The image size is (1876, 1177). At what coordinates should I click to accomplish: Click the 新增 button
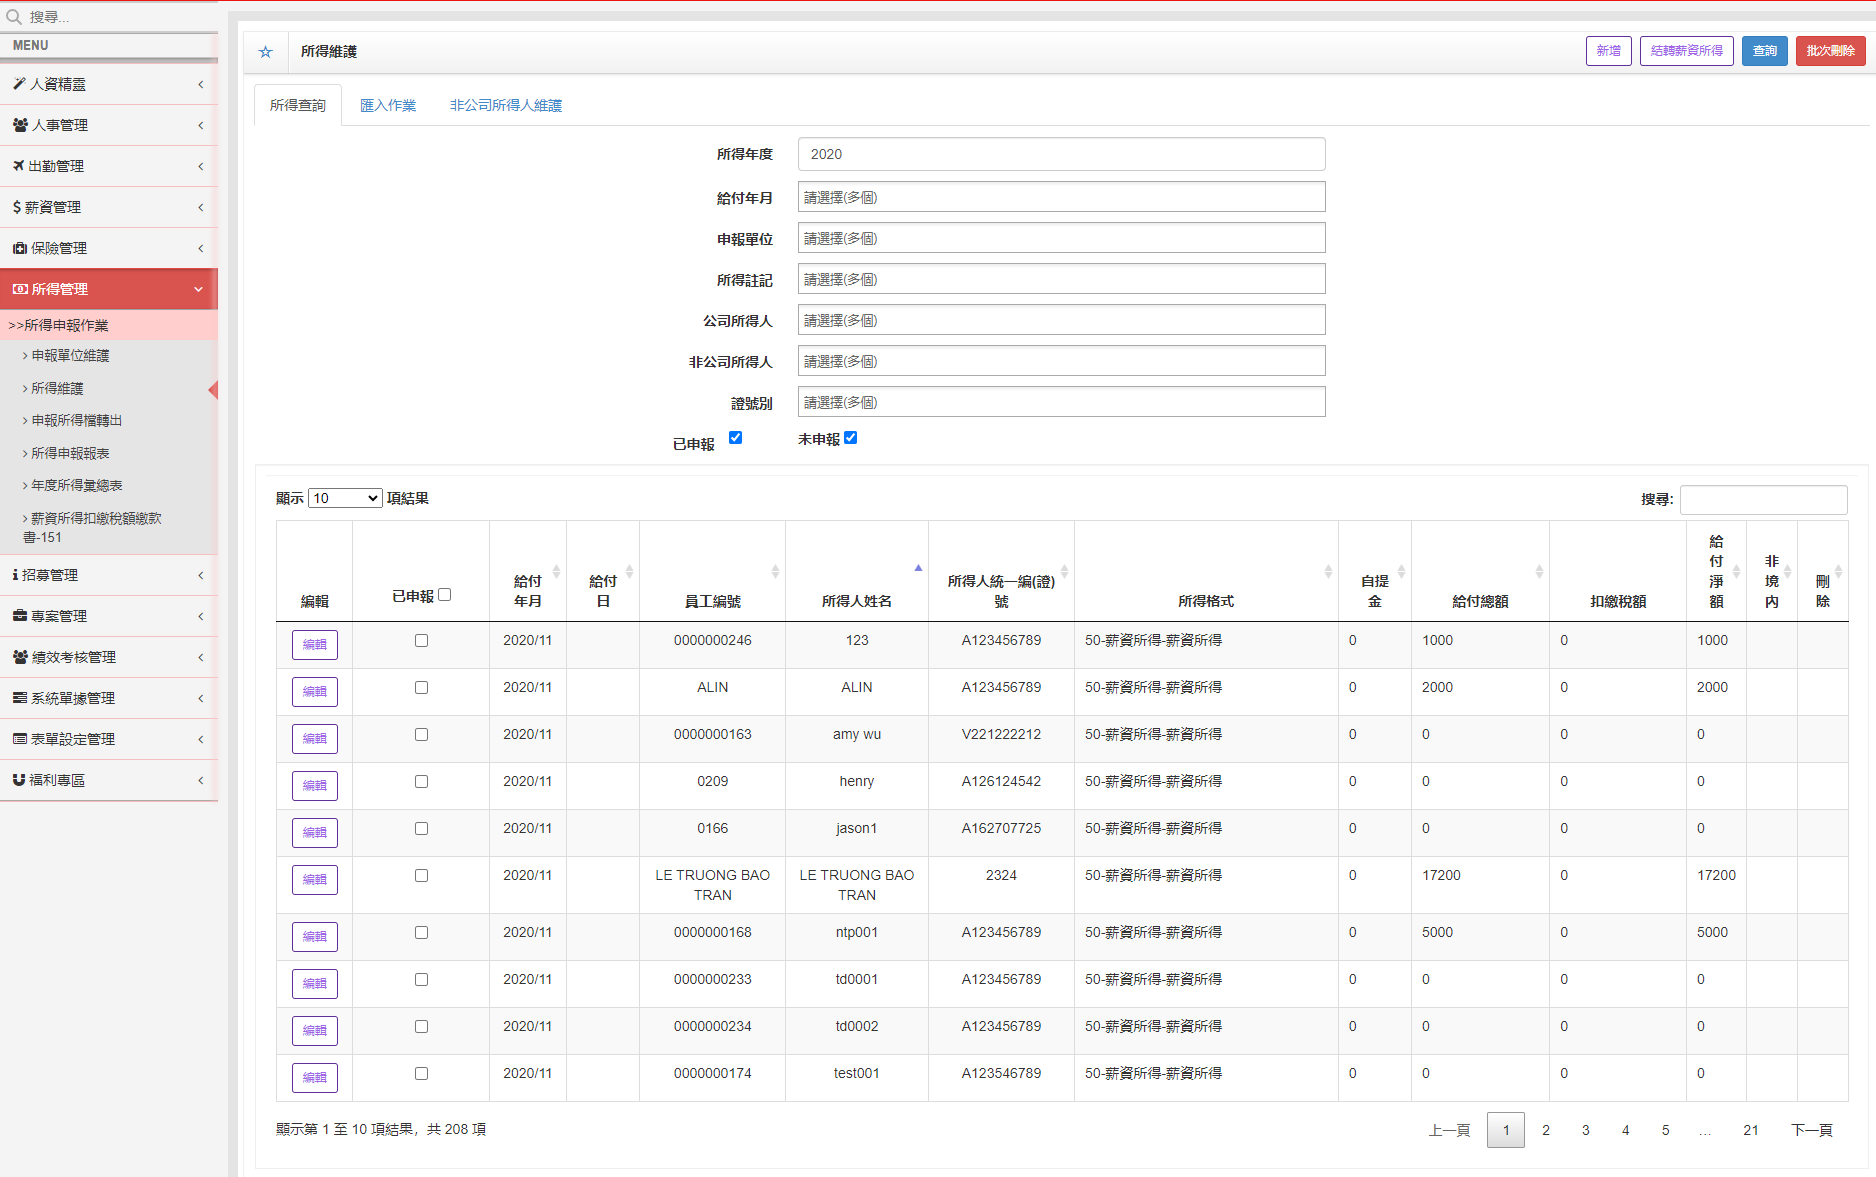click(1609, 51)
